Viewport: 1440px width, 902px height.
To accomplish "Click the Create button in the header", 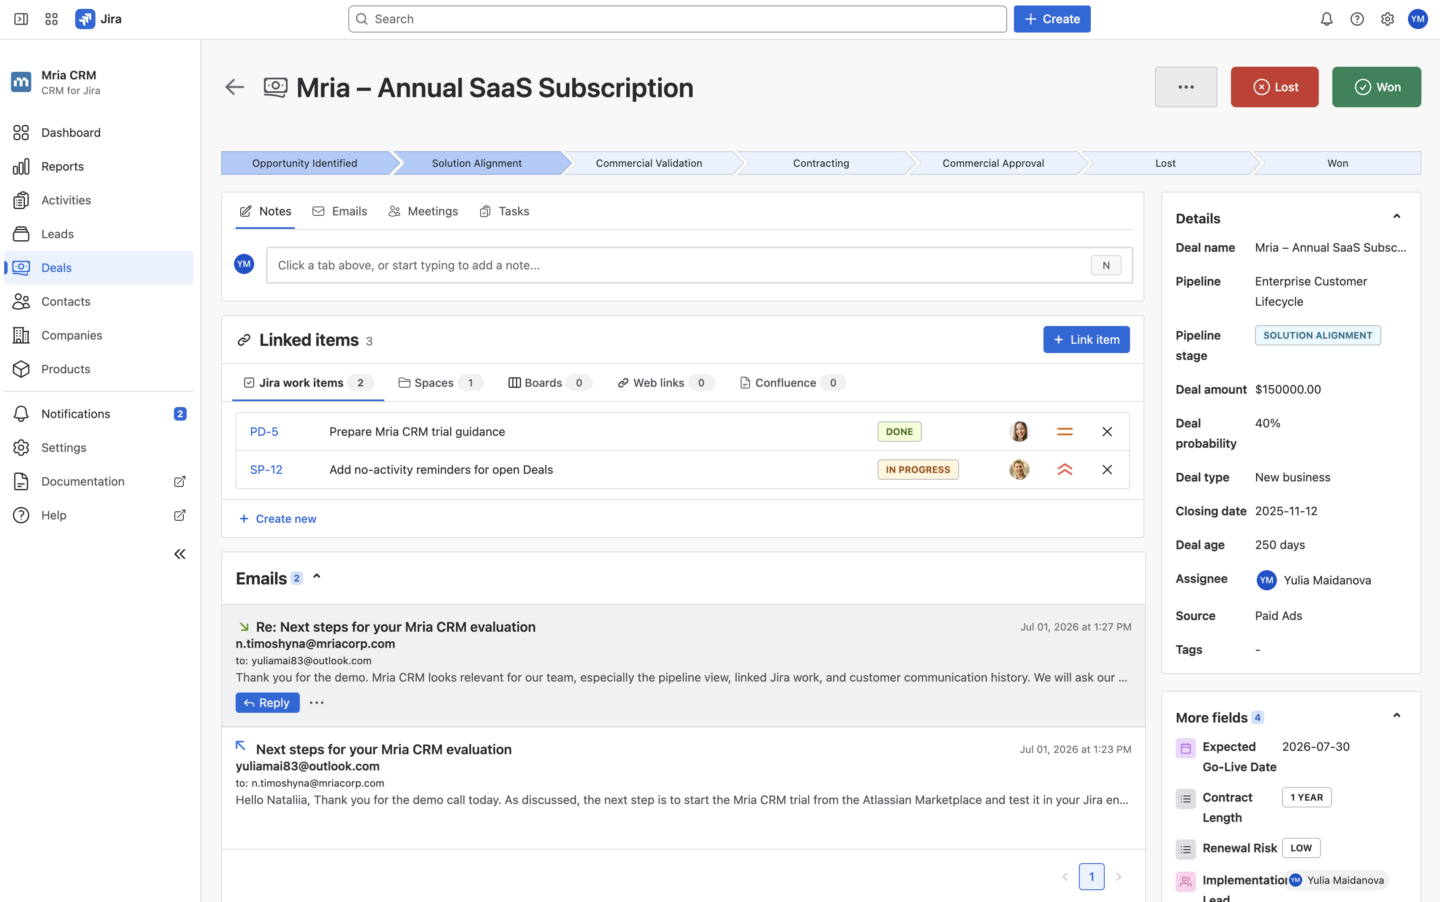I will pos(1052,19).
